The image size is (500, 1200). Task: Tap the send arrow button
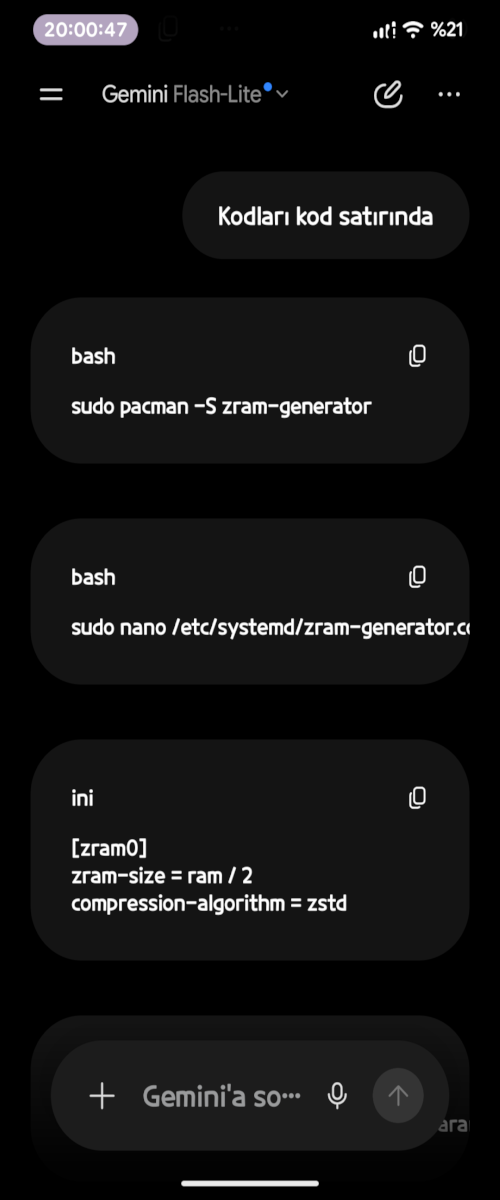pos(398,1096)
